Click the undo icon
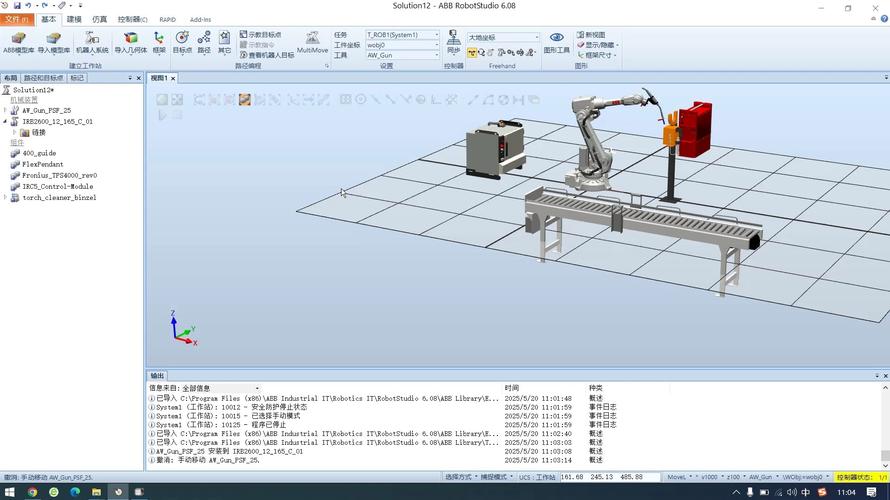This screenshot has height=500, width=890. click(28, 5)
